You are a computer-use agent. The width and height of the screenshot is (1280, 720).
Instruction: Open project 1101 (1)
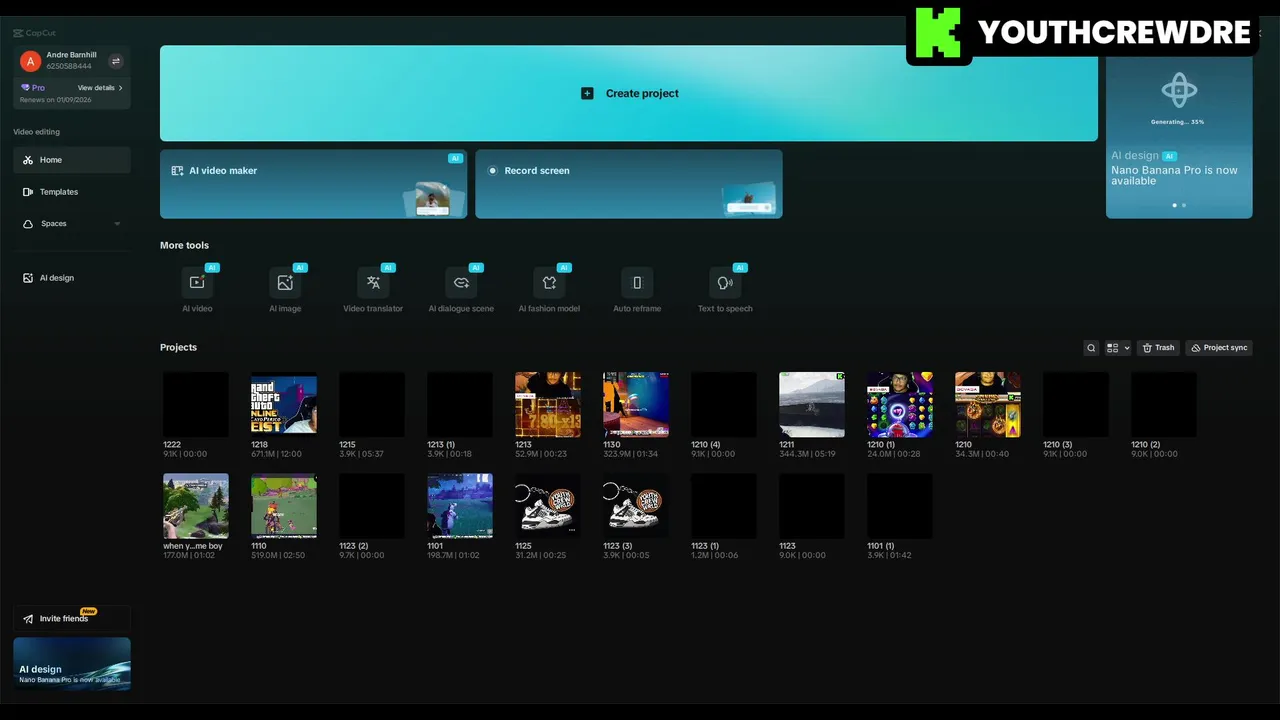(899, 506)
